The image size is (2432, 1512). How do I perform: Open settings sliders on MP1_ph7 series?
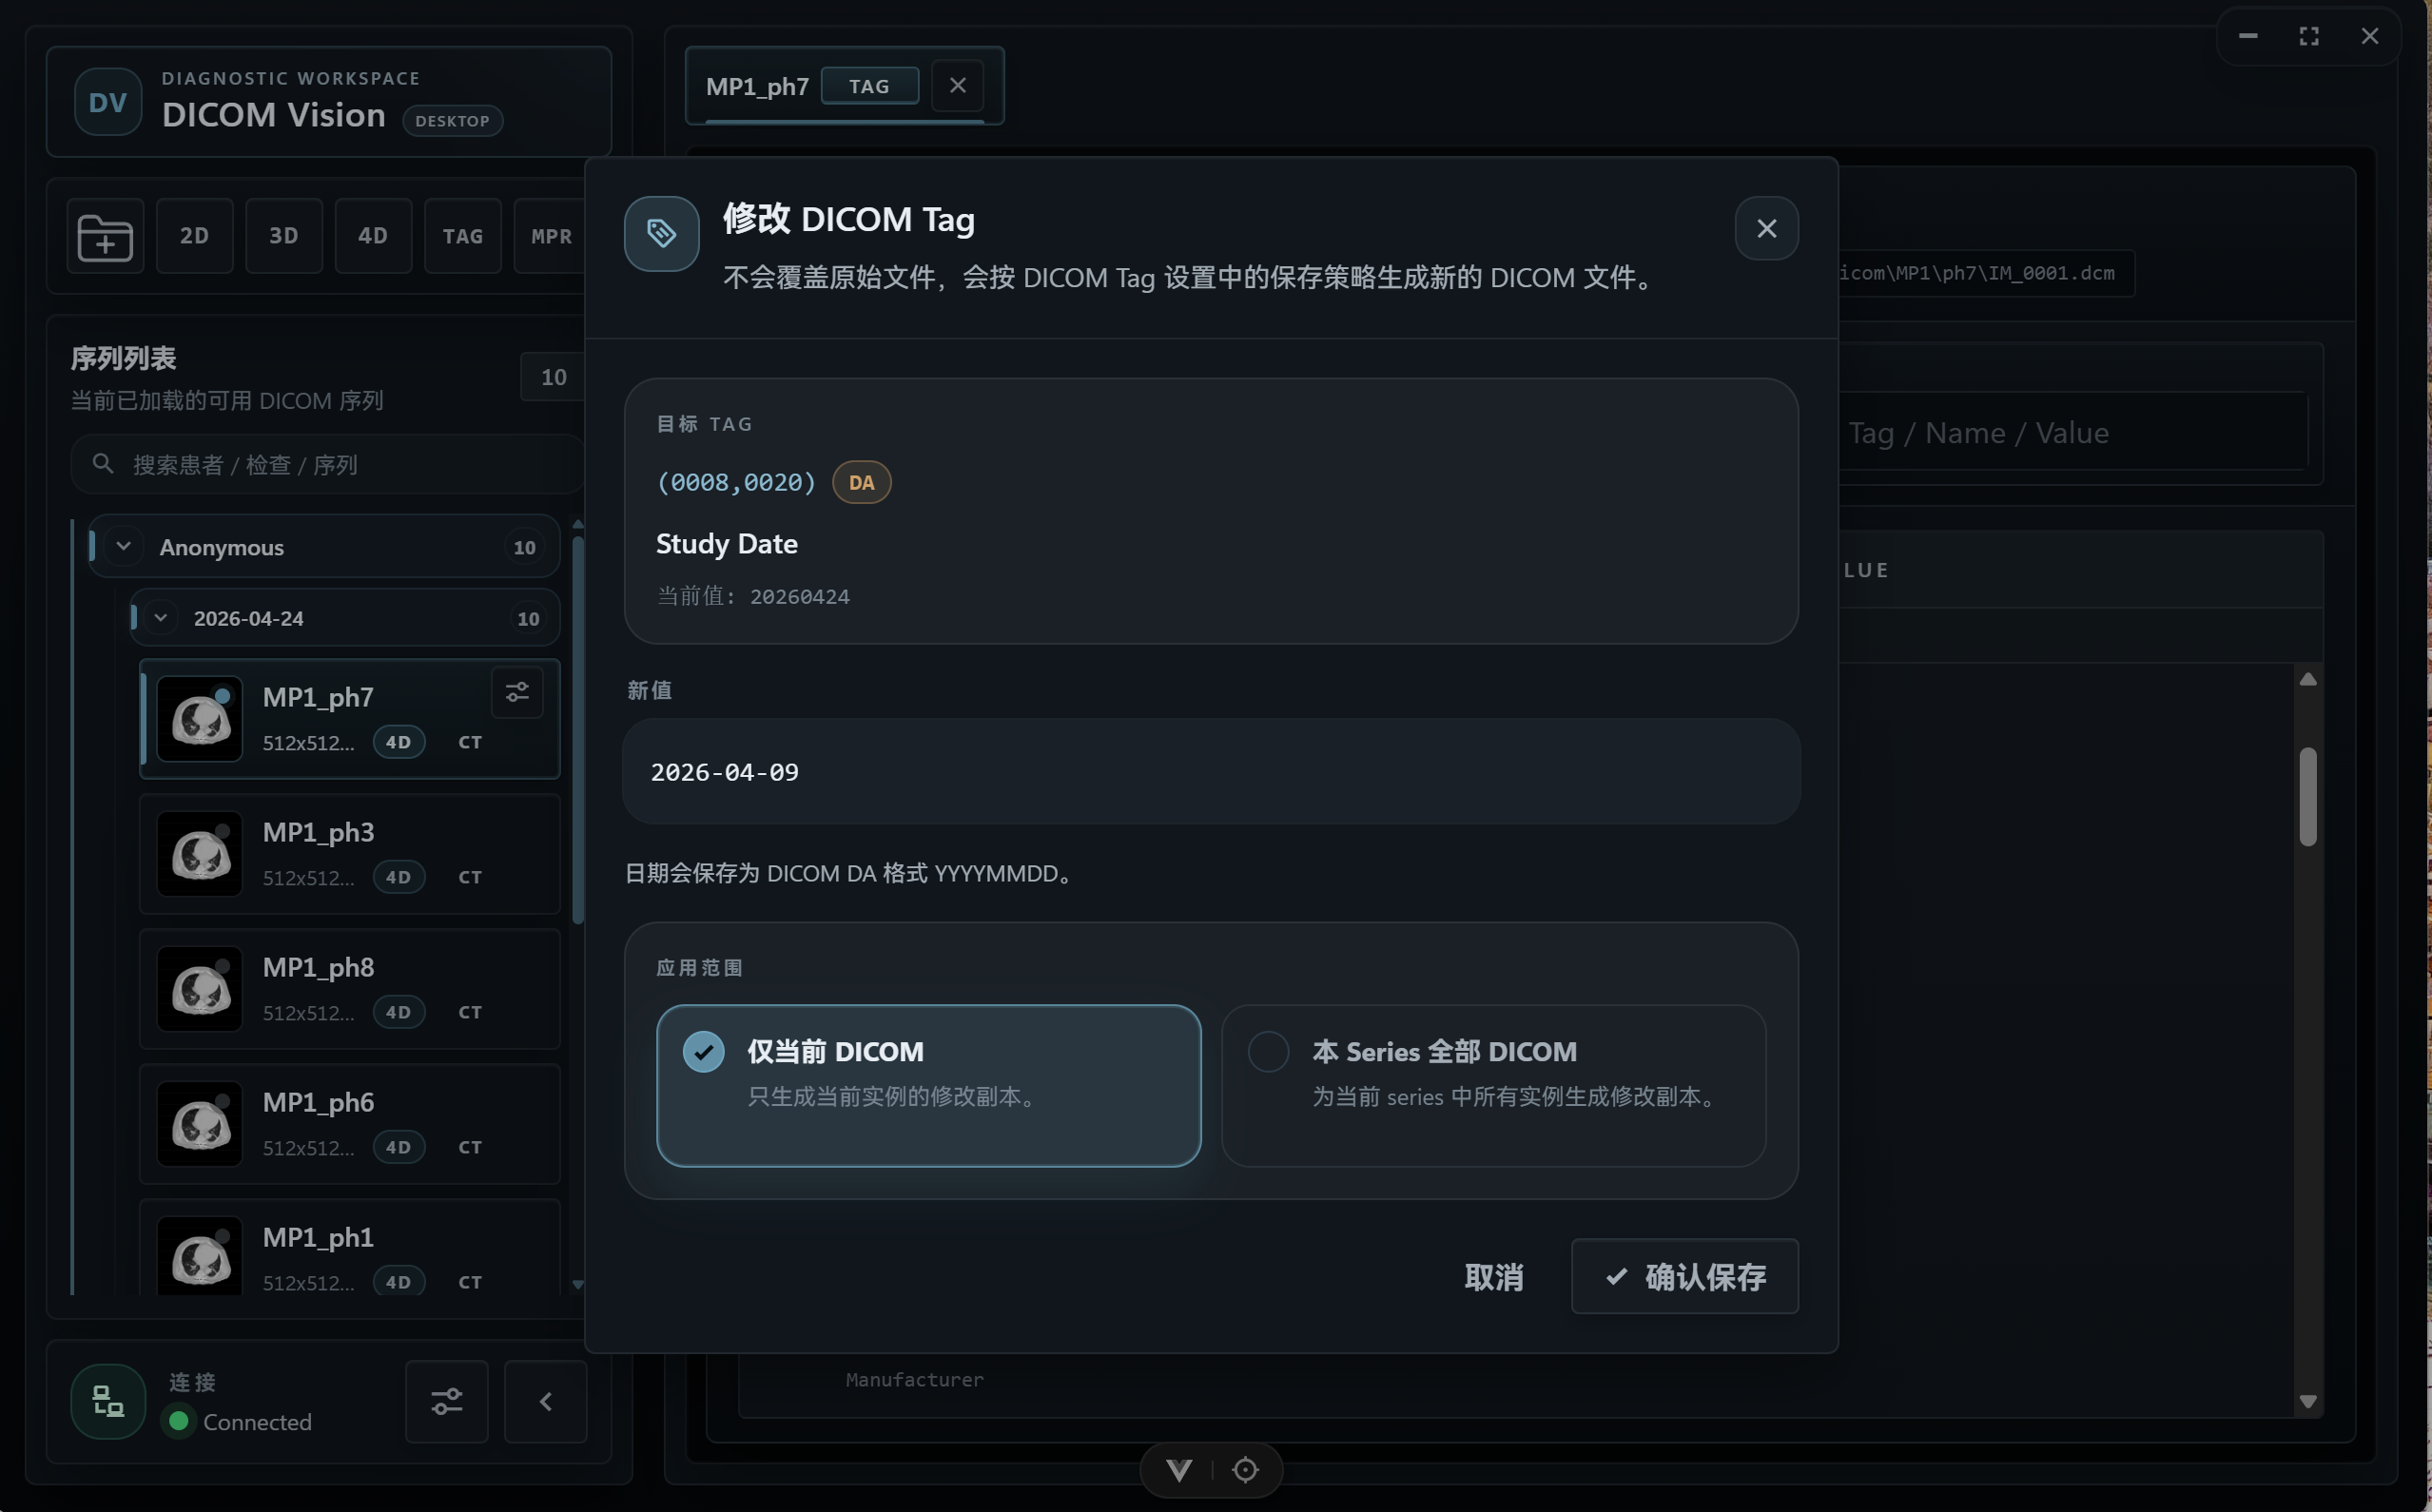coord(517,692)
